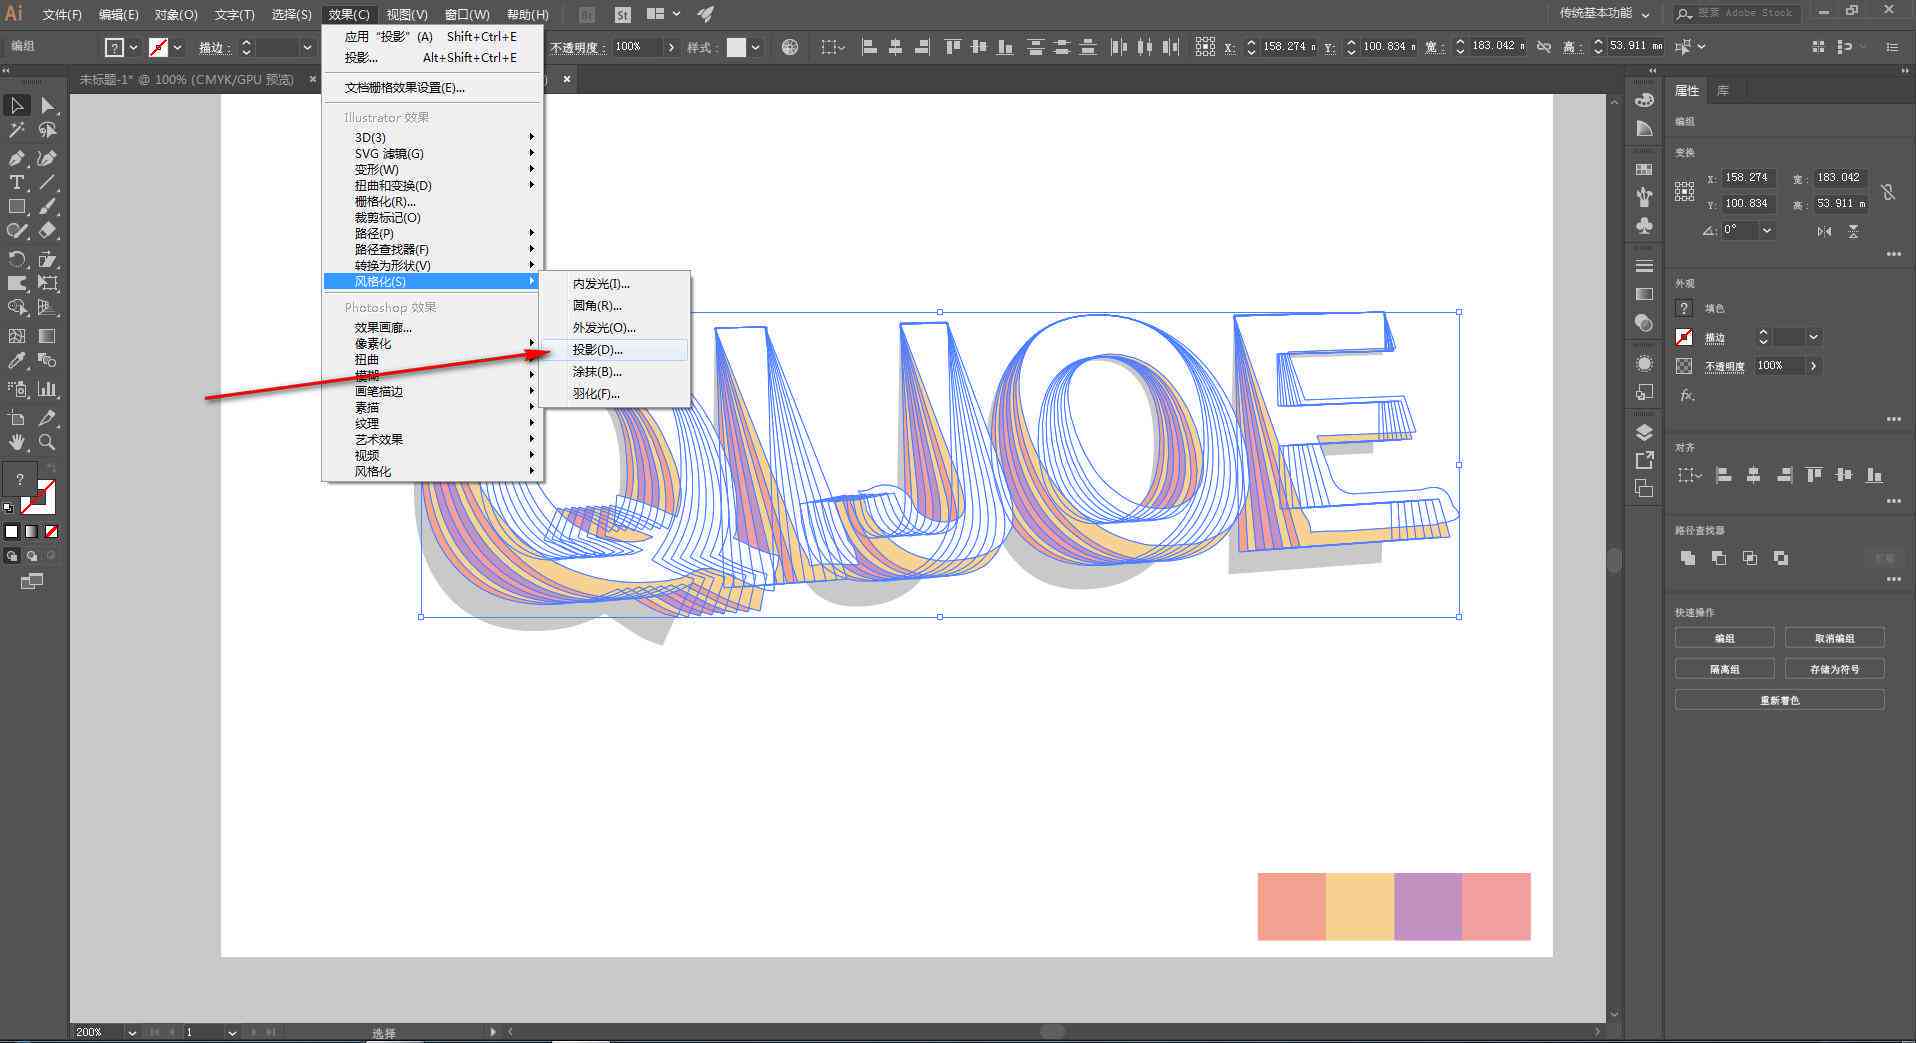Open the workspace switcher 传统基本功能
This screenshot has height=1043, width=1916.
tap(1605, 14)
